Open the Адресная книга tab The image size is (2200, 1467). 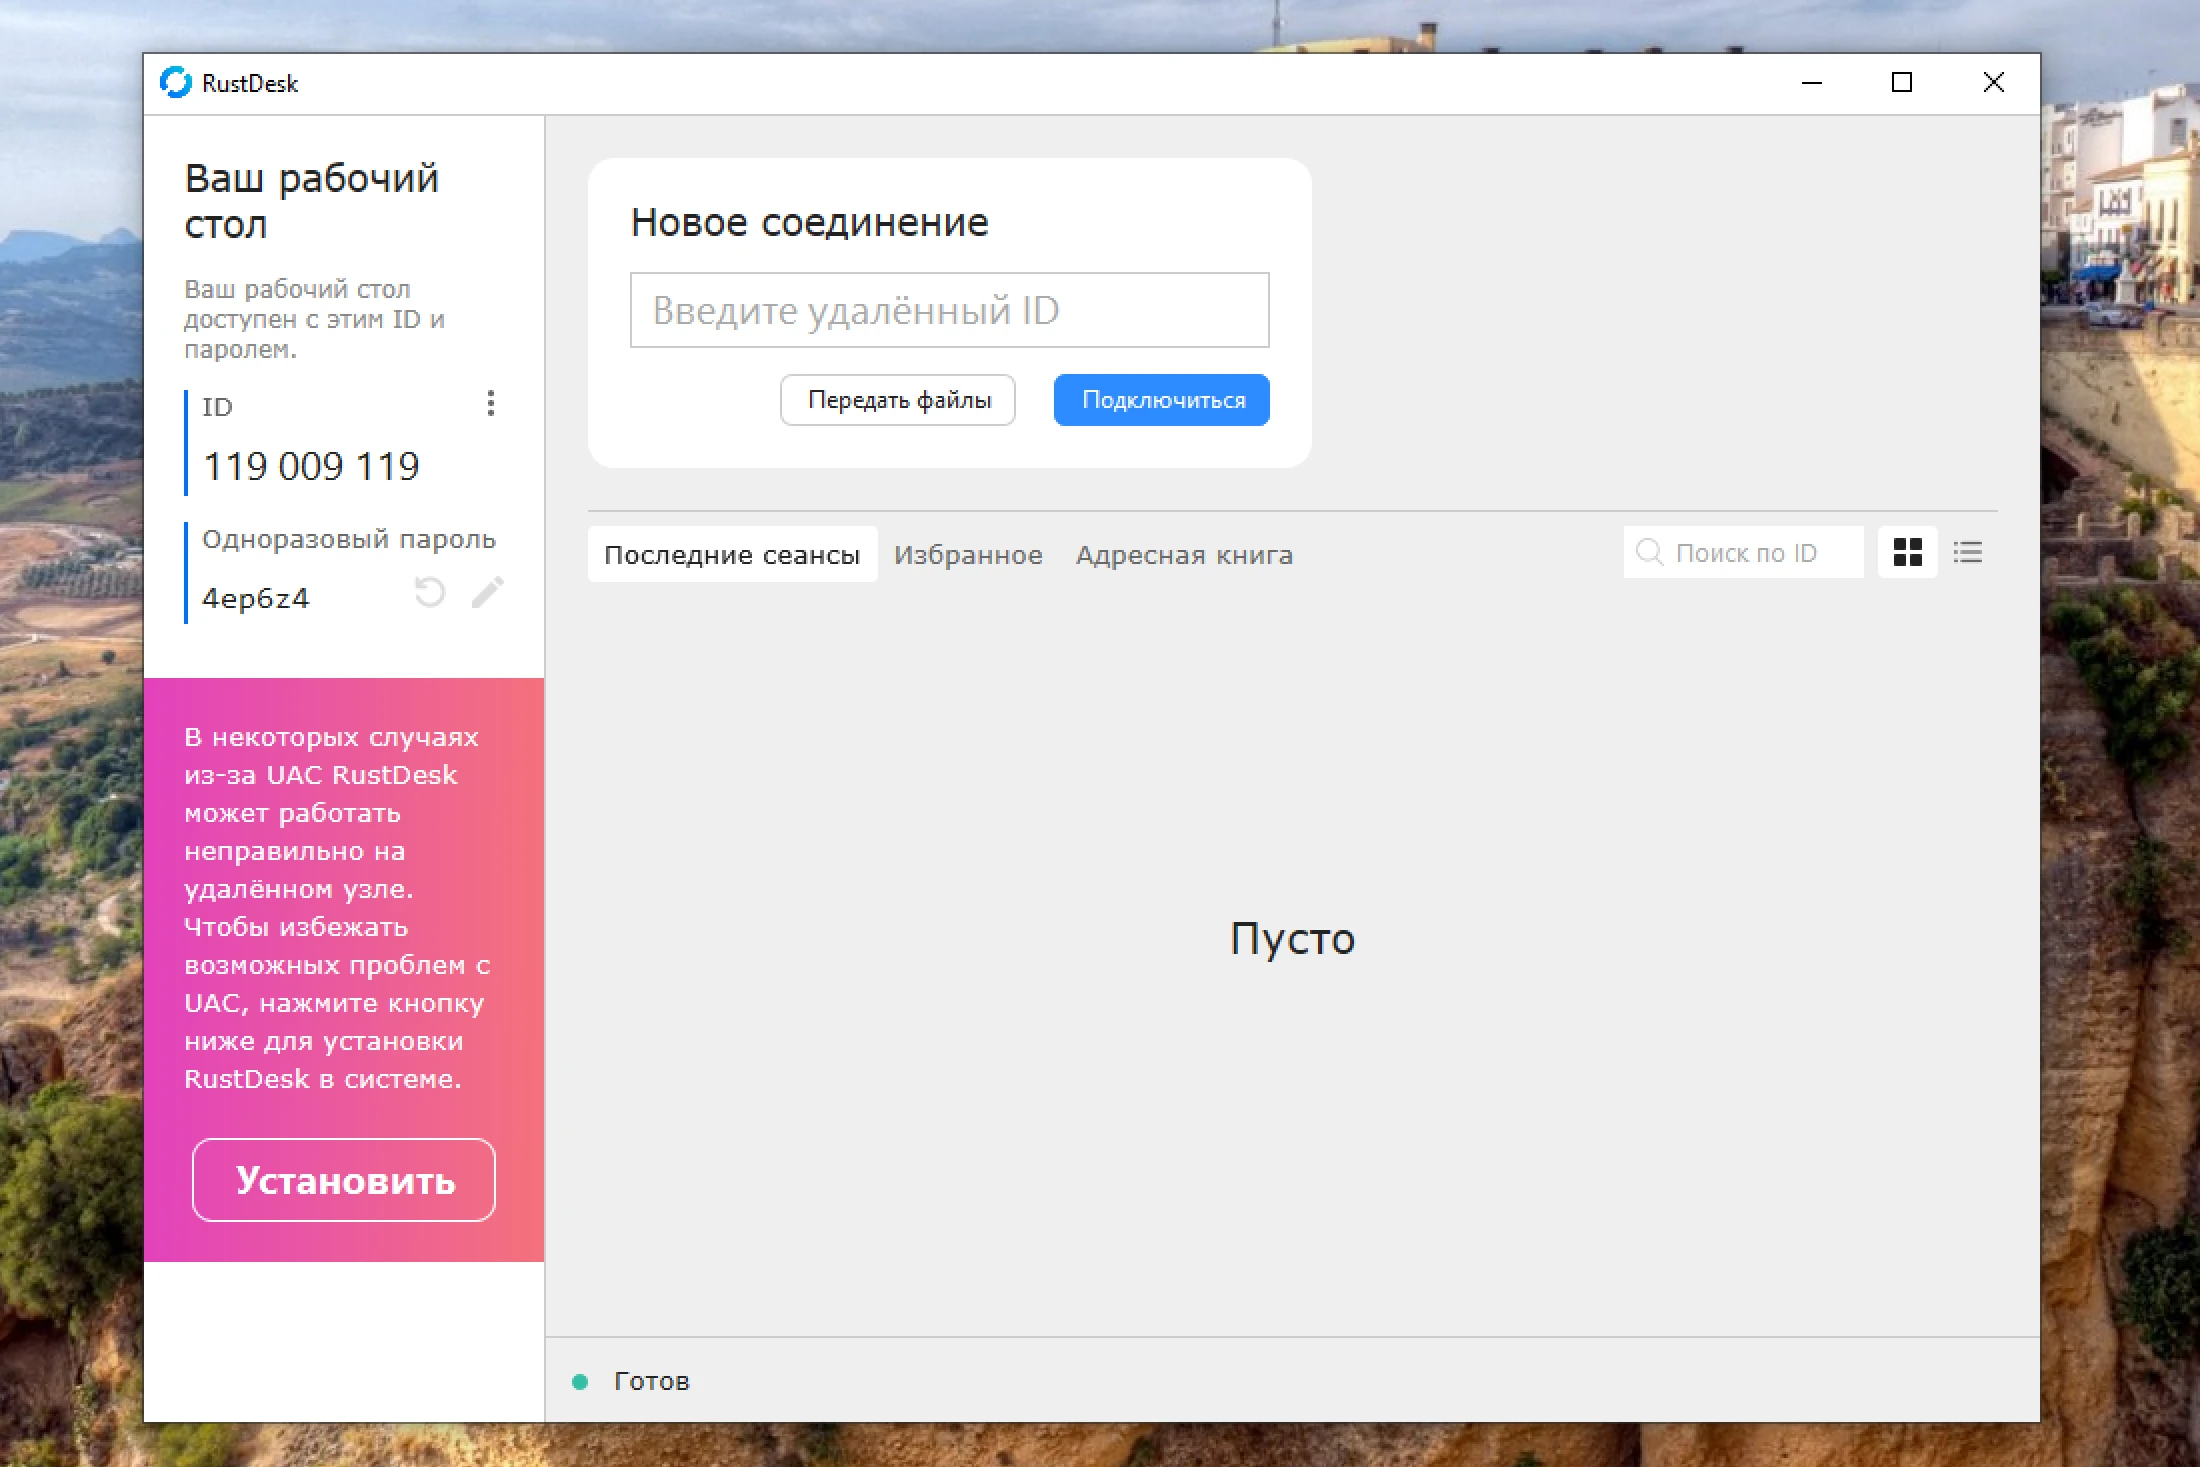point(1184,554)
